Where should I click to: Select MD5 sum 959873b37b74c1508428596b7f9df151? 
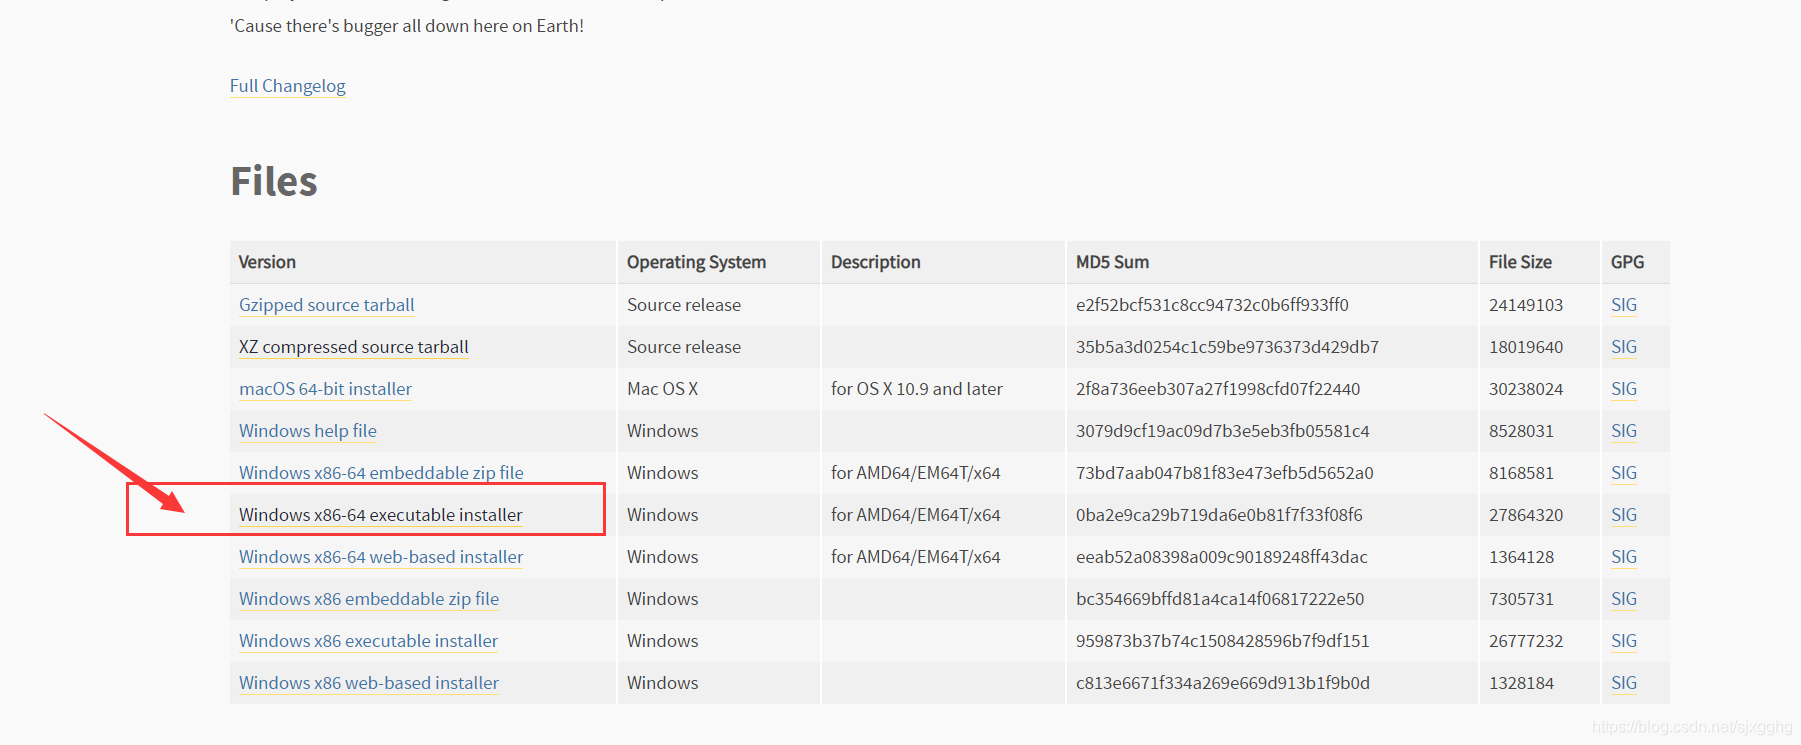coord(1223,641)
